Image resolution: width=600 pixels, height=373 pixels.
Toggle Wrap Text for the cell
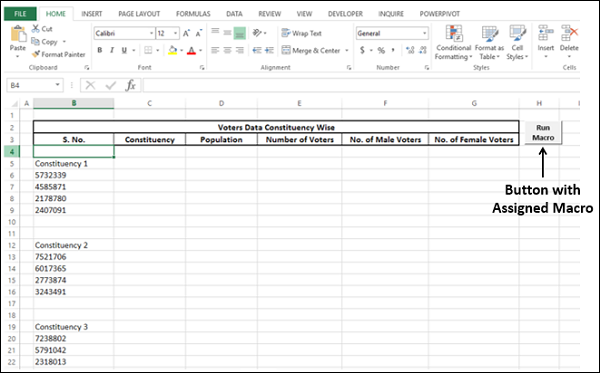[x=302, y=33]
